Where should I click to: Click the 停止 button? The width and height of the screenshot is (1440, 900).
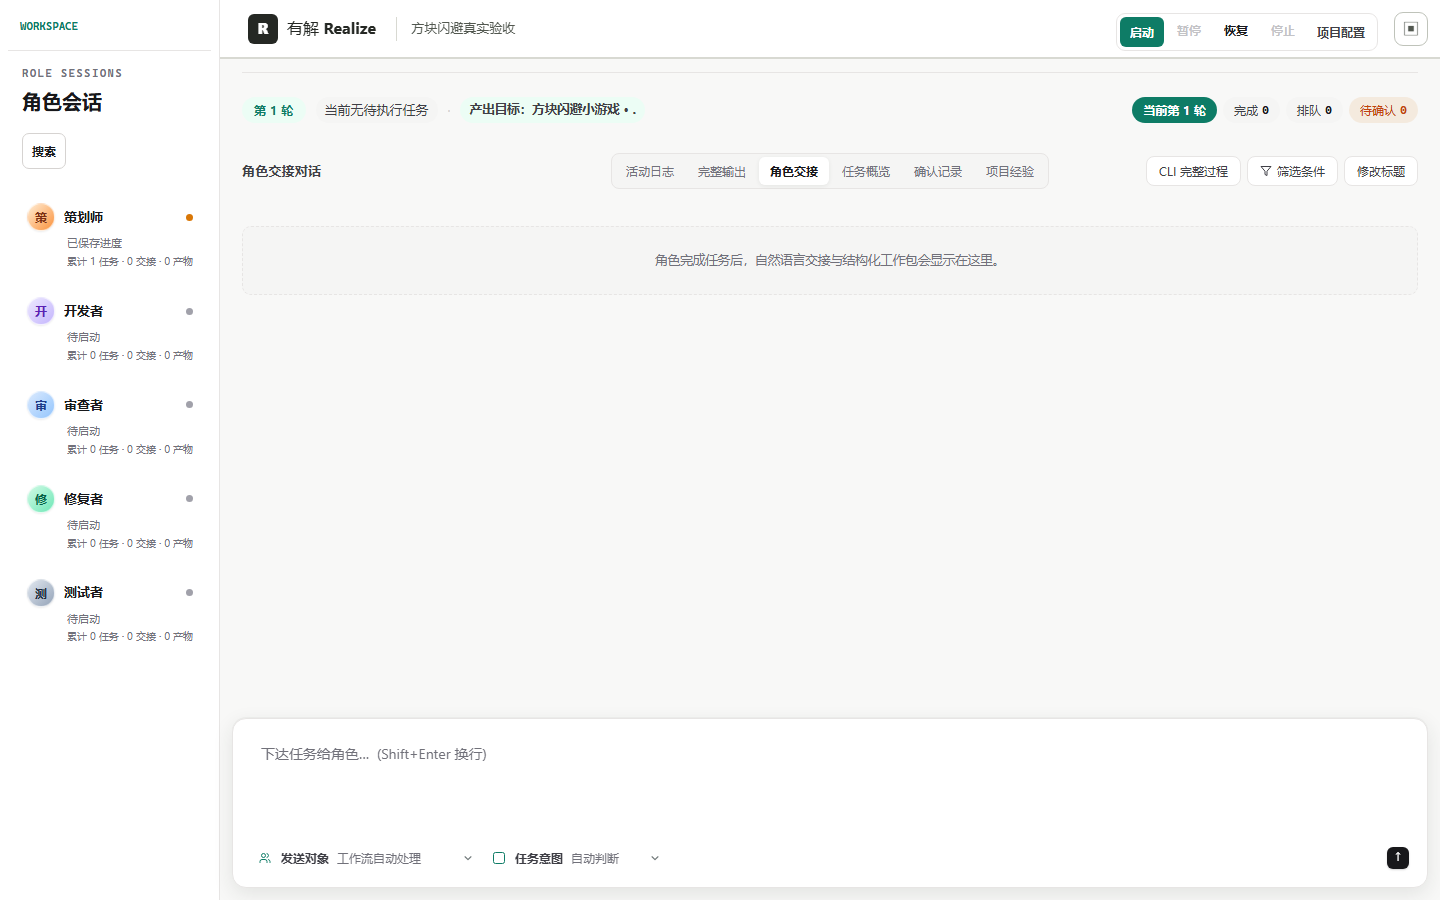[x=1283, y=31]
